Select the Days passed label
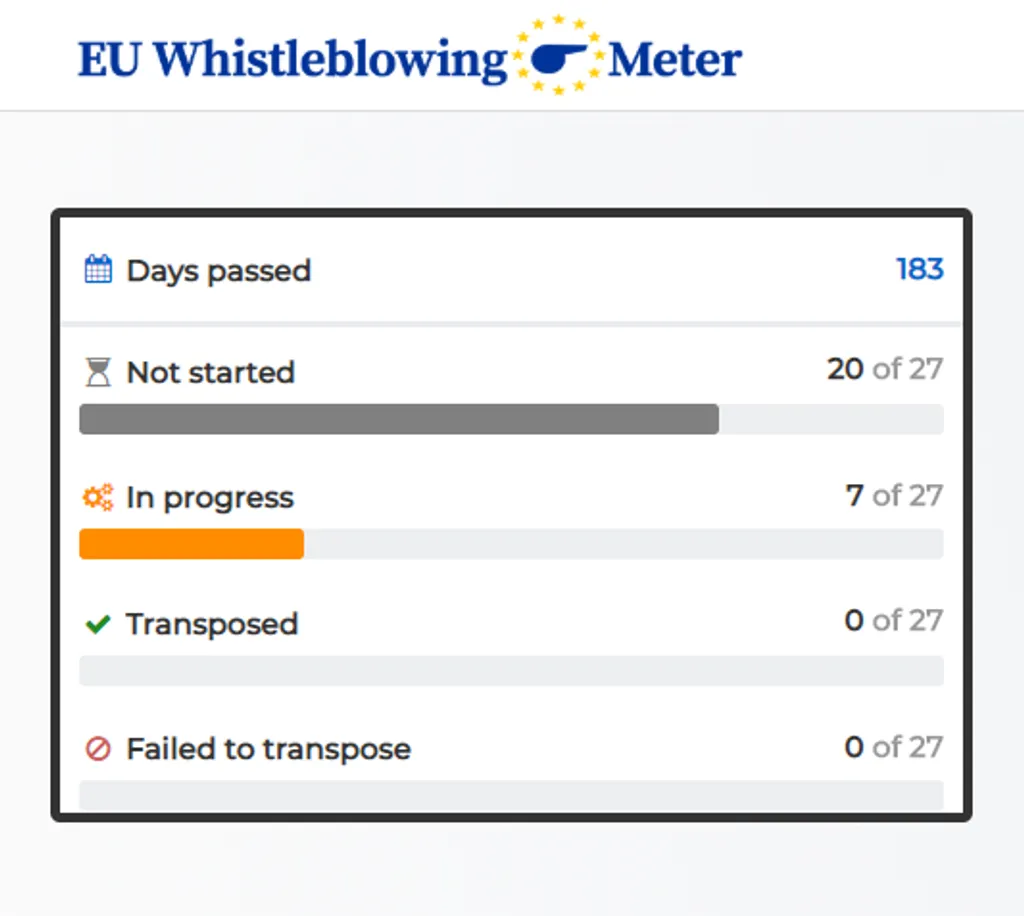1024x916 pixels. tap(218, 270)
